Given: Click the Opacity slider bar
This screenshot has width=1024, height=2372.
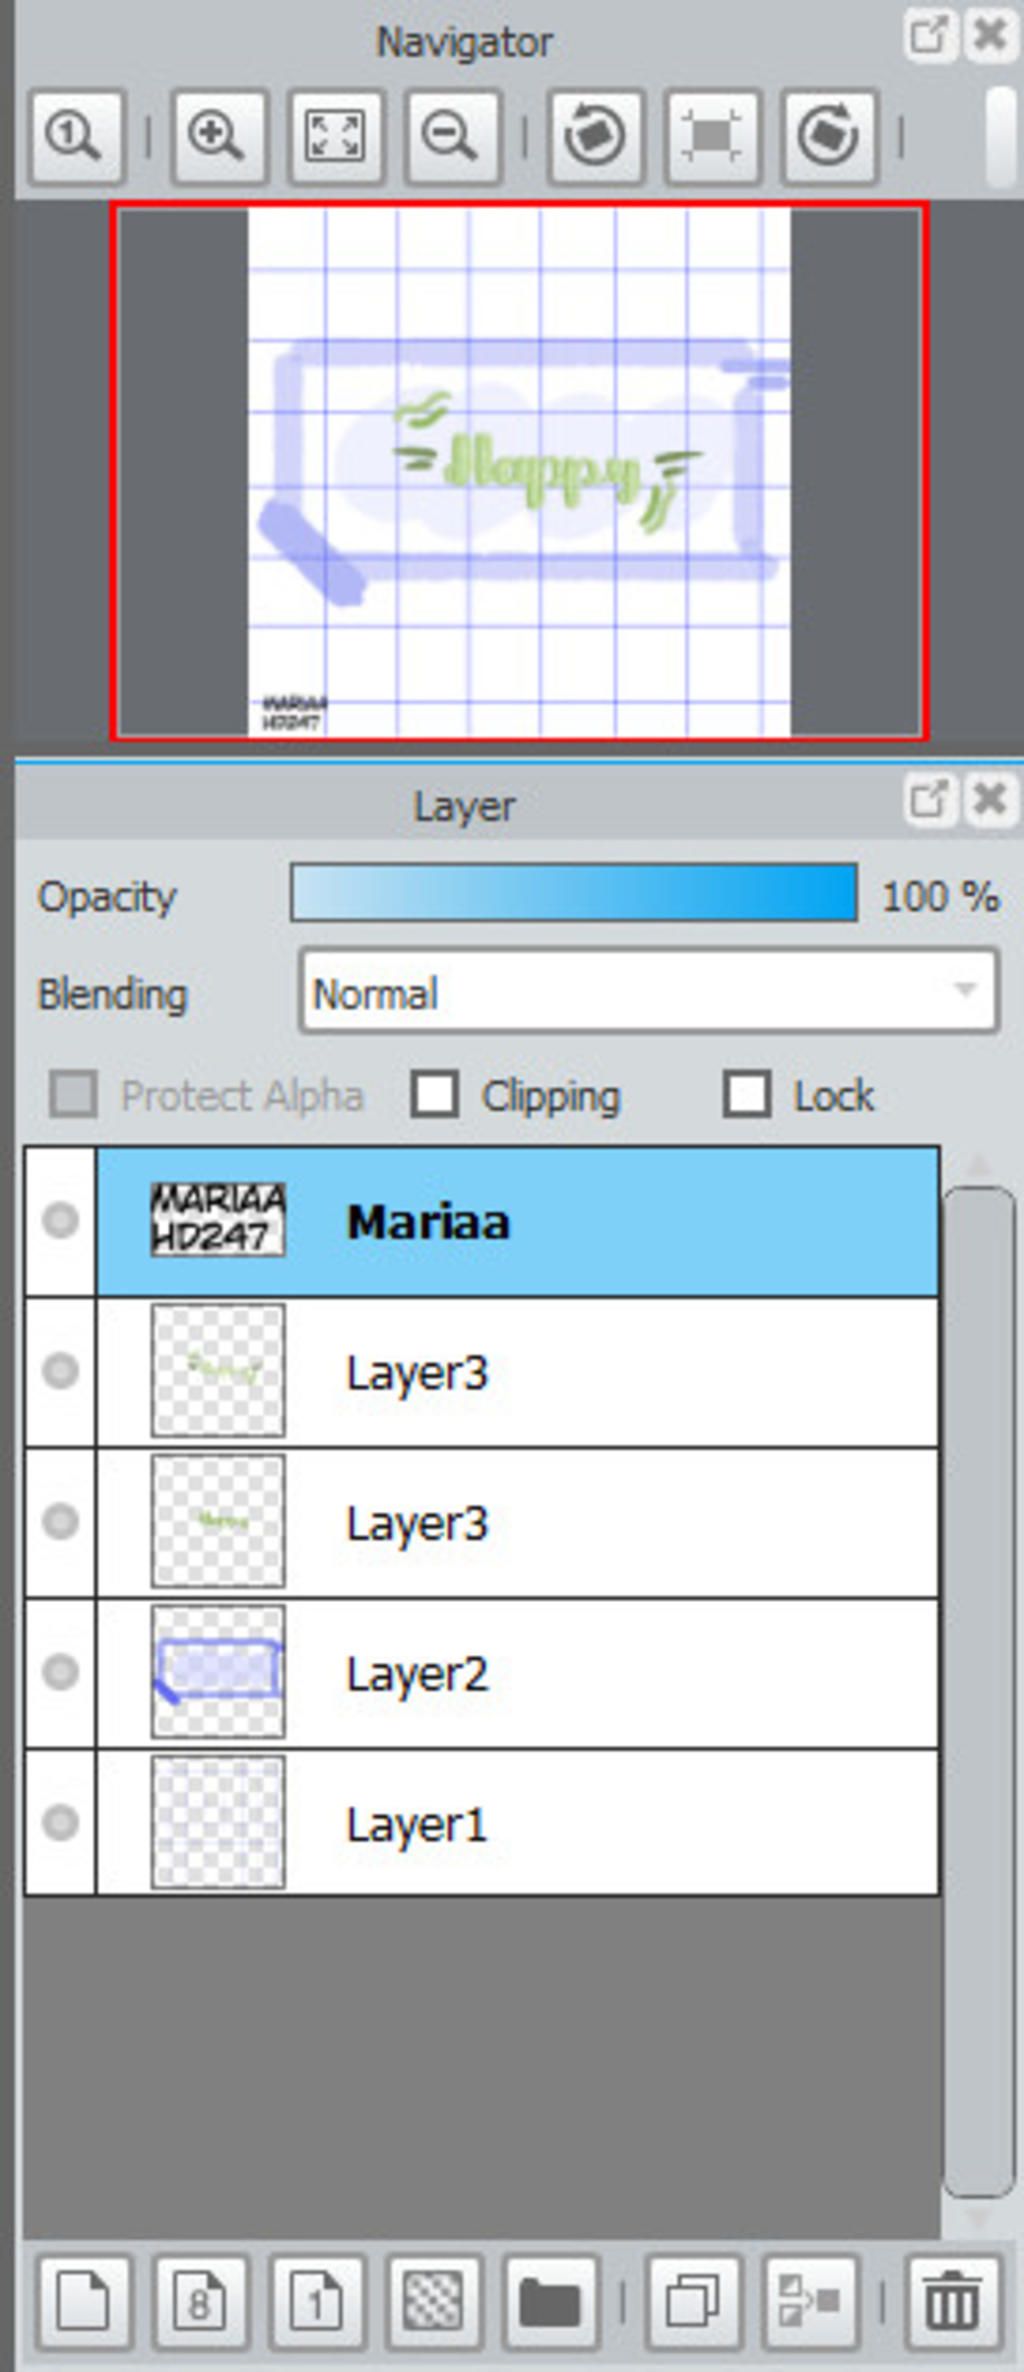Looking at the screenshot, I should point(573,893).
